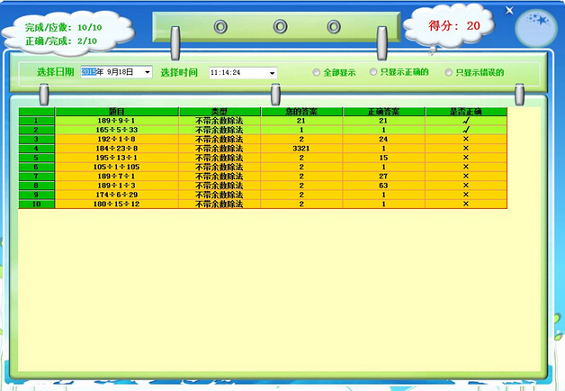Click the 题目 column header
Image resolution: width=565 pixels, height=391 pixels.
point(117,112)
